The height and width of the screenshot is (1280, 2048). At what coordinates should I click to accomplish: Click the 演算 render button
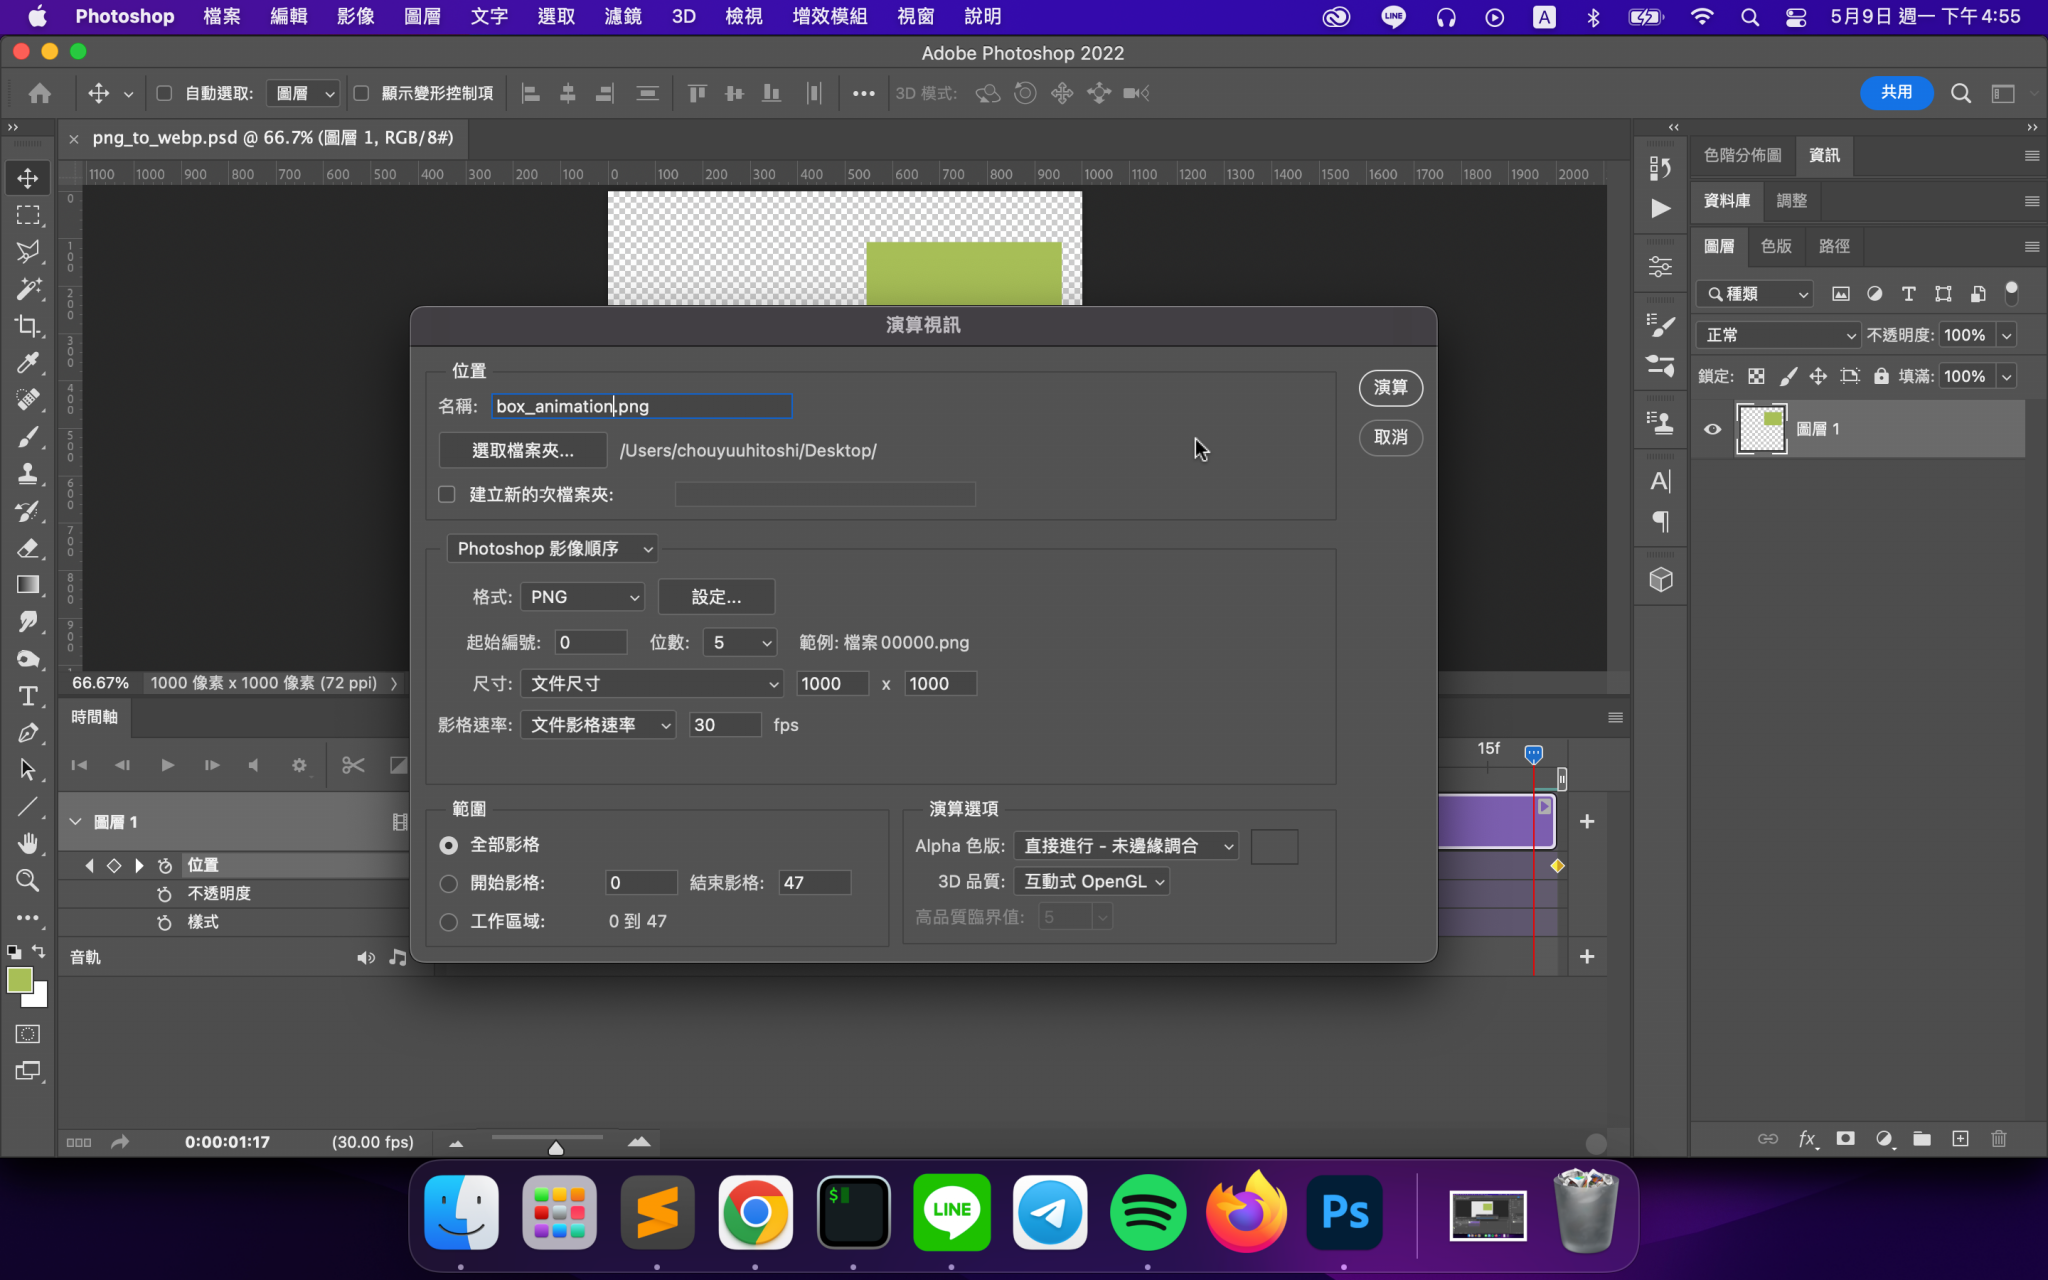click(1390, 387)
